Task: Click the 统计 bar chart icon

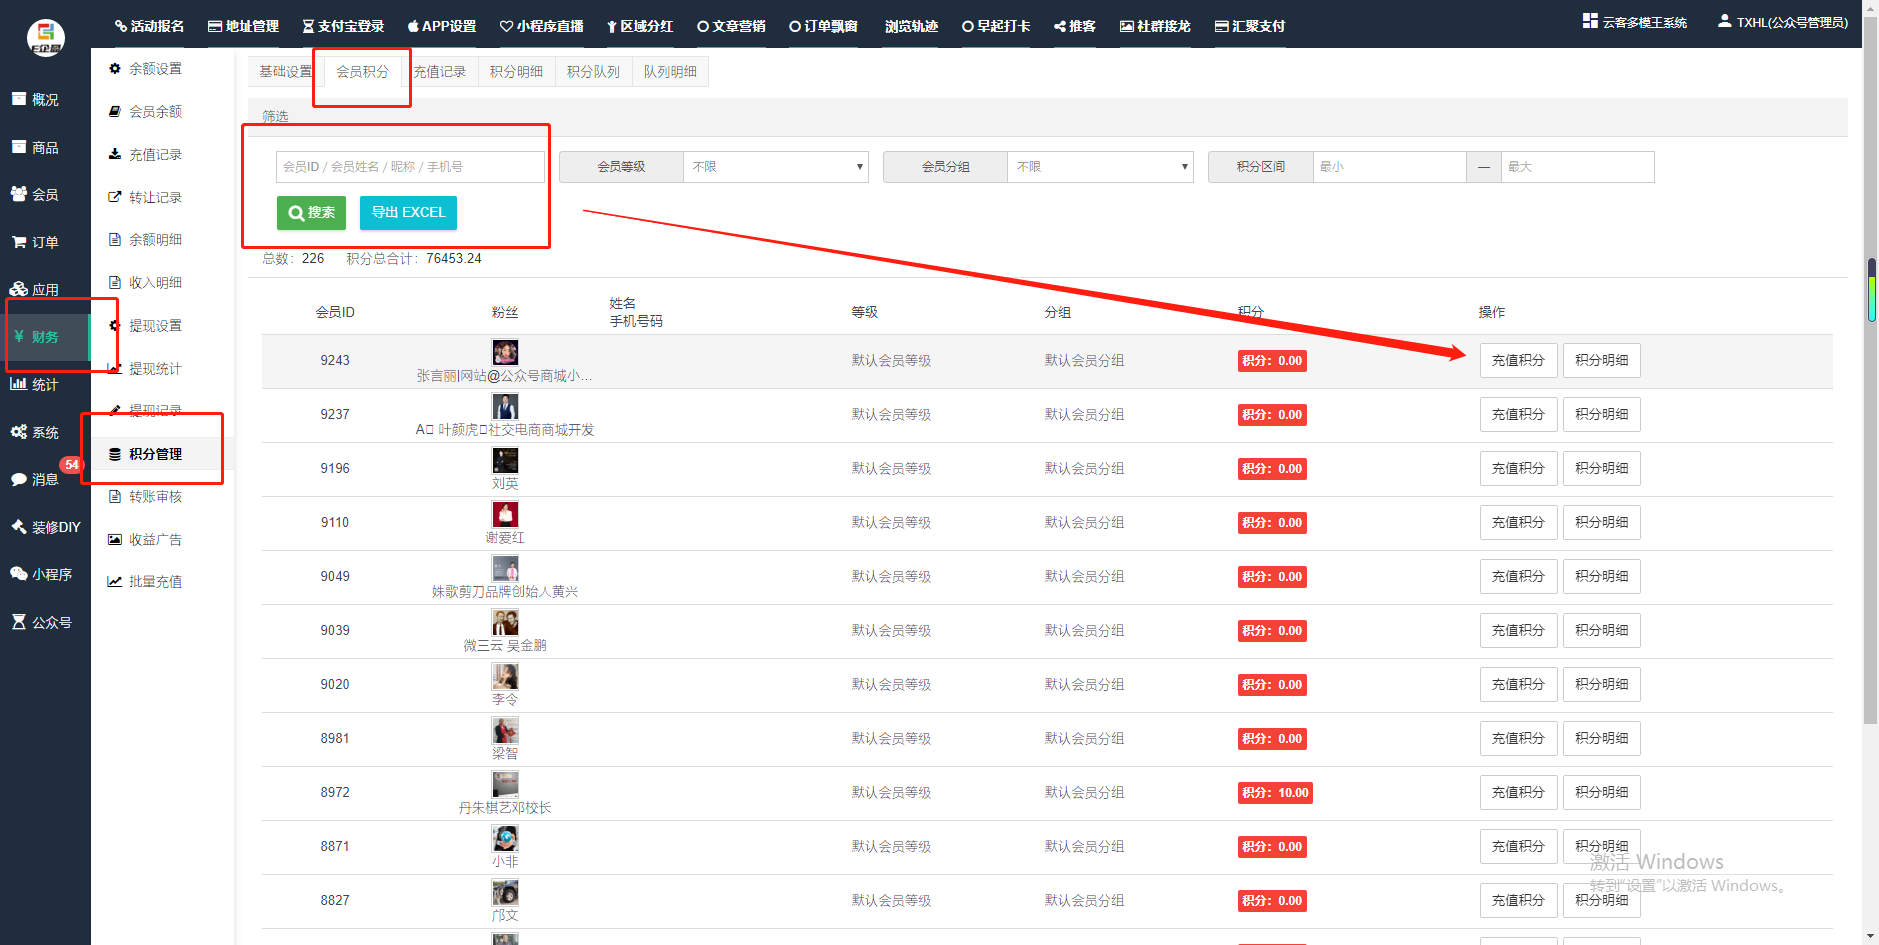Action: pyautogui.click(x=19, y=384)
